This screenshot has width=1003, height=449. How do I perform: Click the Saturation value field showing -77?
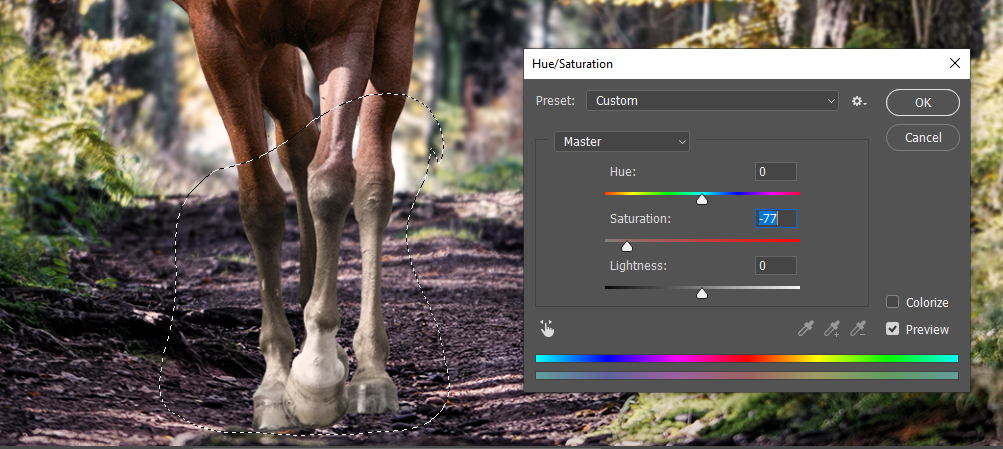coord(775,219)
